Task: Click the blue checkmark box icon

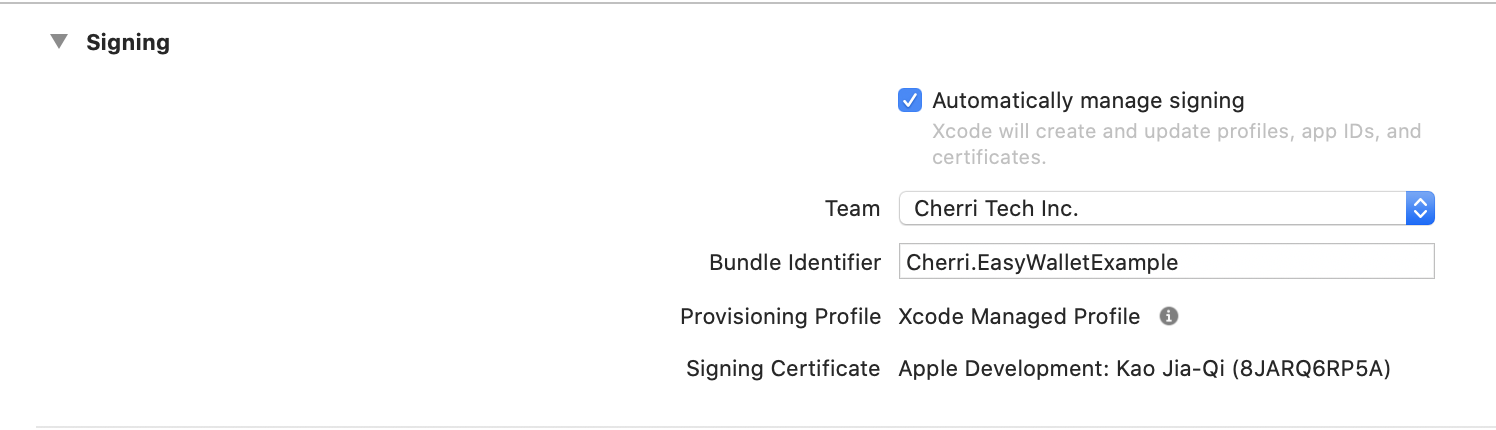Action: pyautogui.click(x=910, y=100)
